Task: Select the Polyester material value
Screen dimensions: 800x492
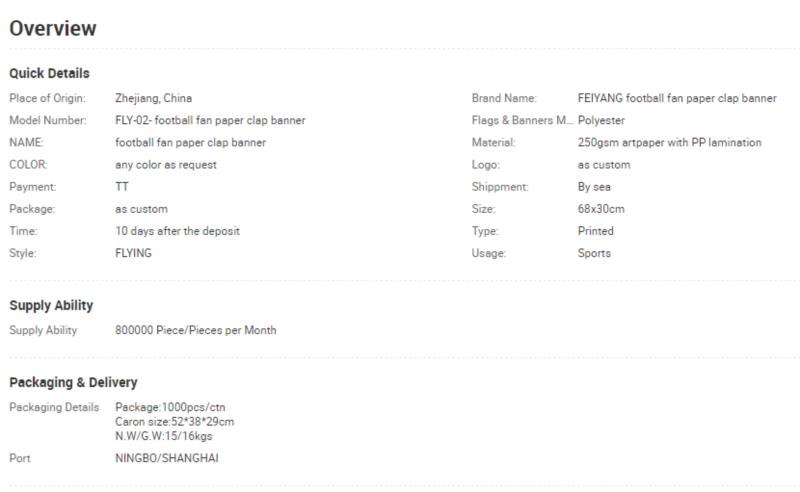Action: 601,120
